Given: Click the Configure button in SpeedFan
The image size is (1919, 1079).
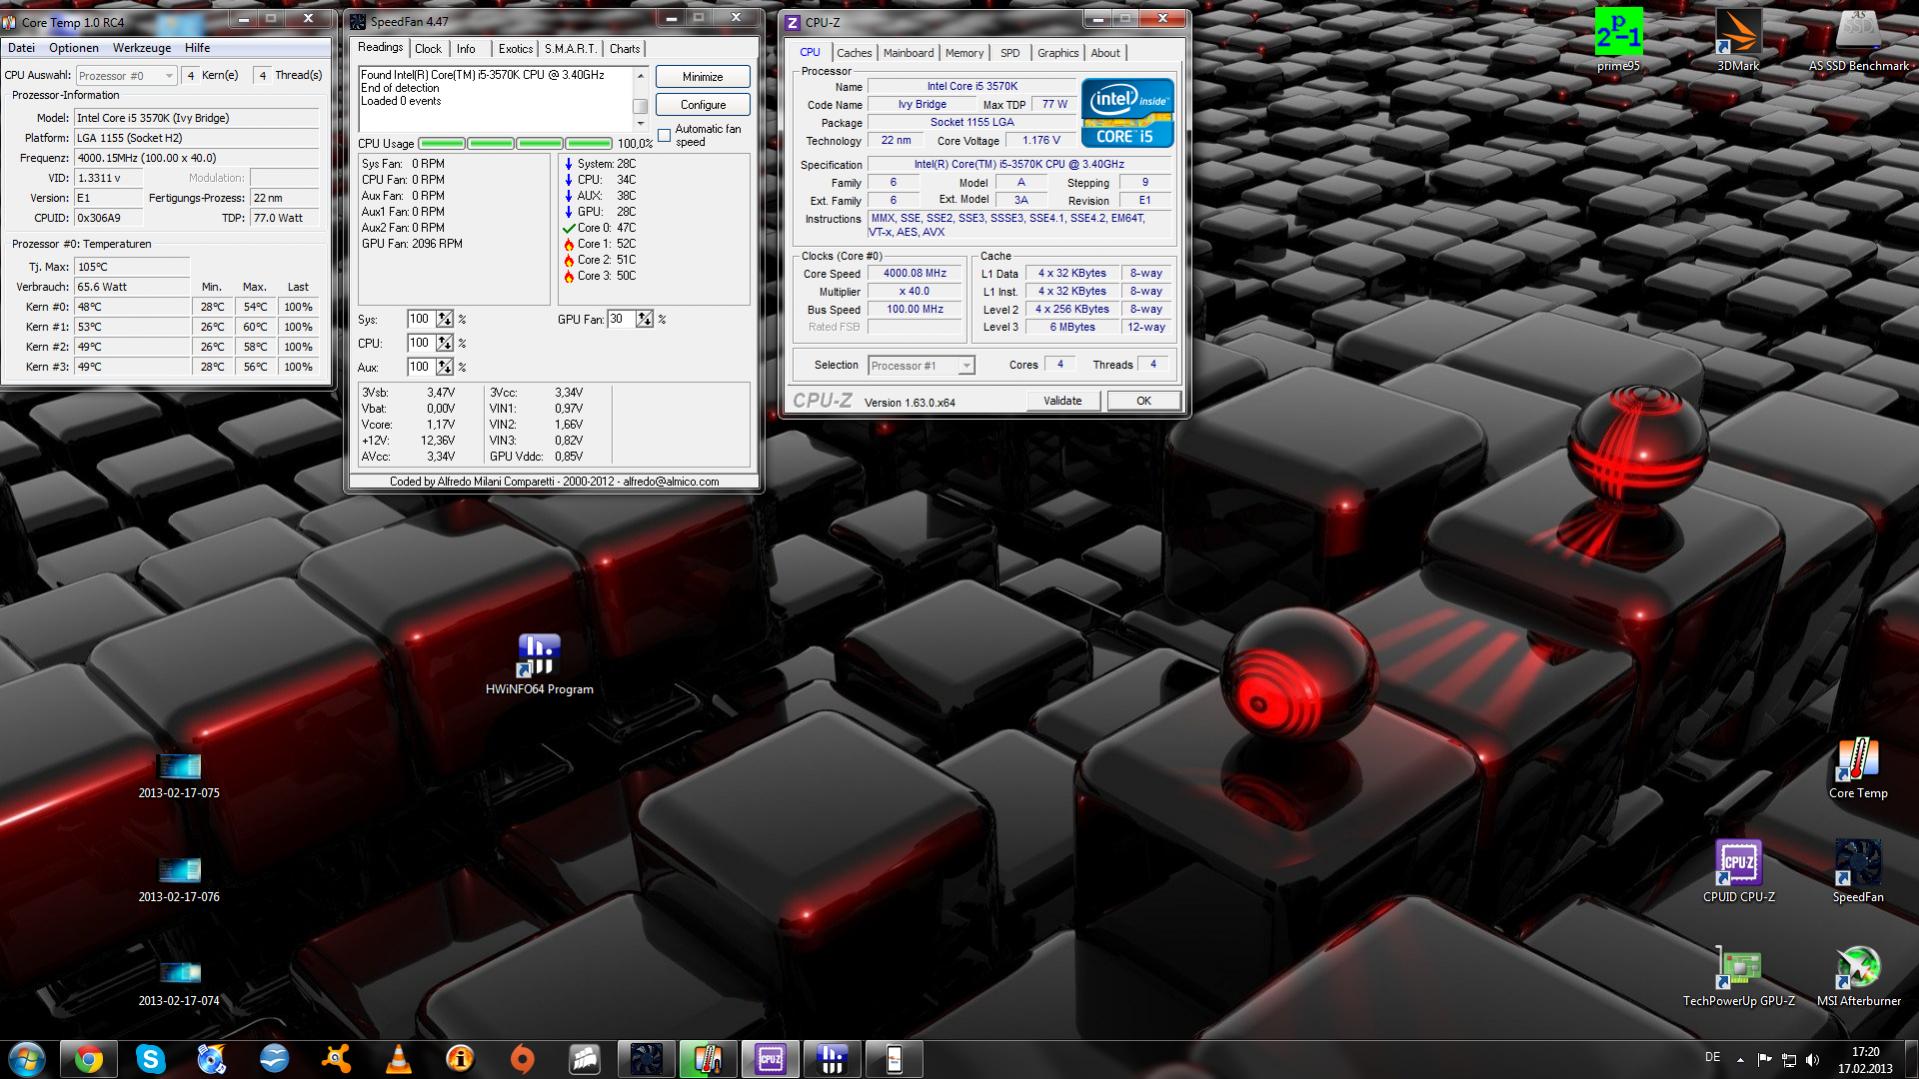Looking at the screenshot, I should (x=703, y=105).
